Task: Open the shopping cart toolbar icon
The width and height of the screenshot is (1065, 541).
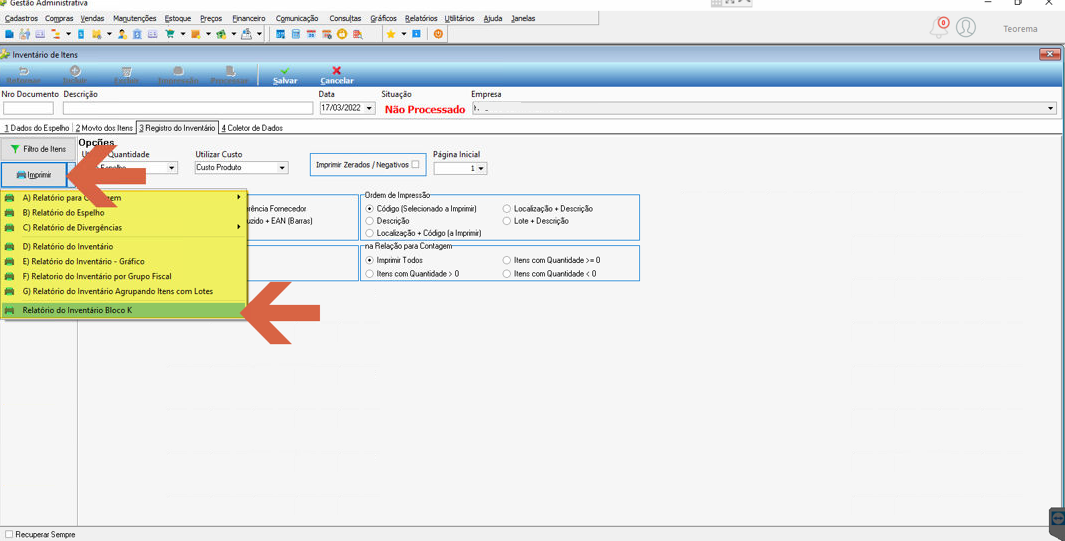Action: coord(170,33)
